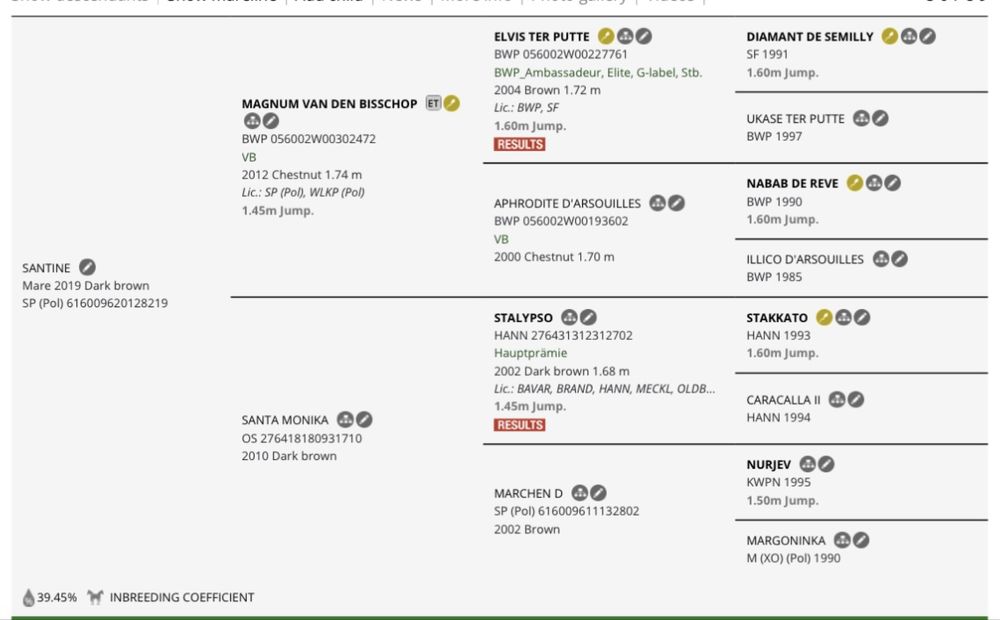This screenshot has height=620, width=1000.
Task: Click the ET badge next to Magnum van den Bisschop
Action: [433, 103]
